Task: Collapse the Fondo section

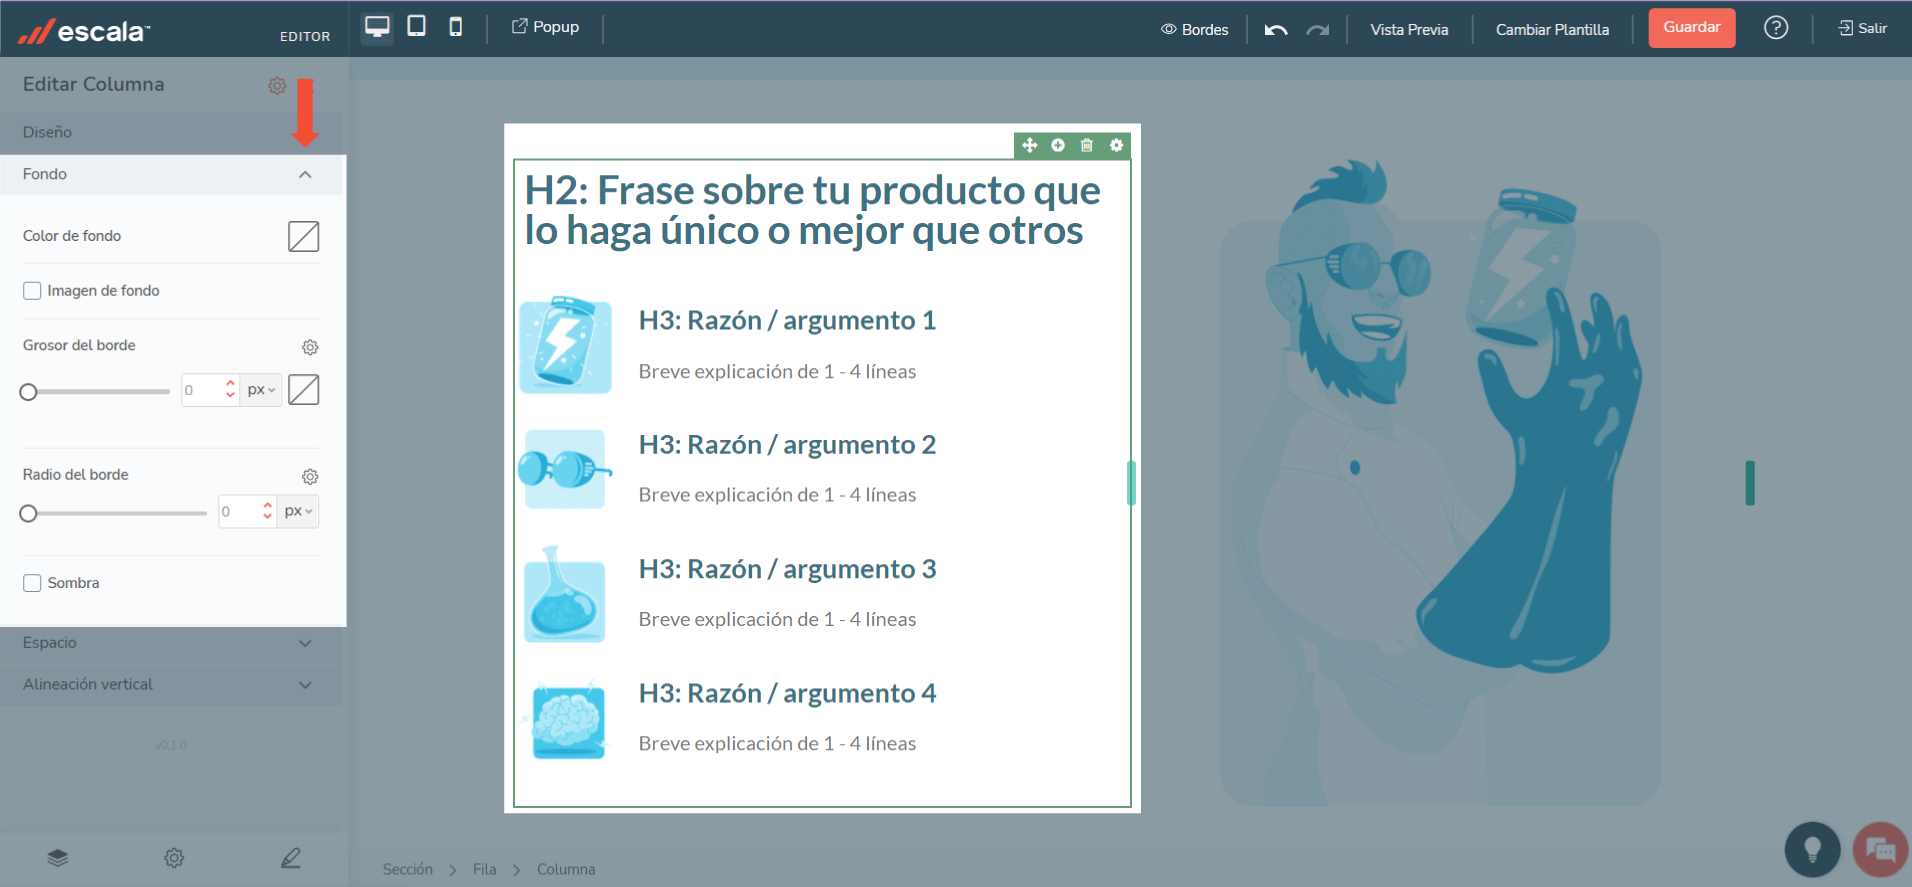Action: point(172,174)
